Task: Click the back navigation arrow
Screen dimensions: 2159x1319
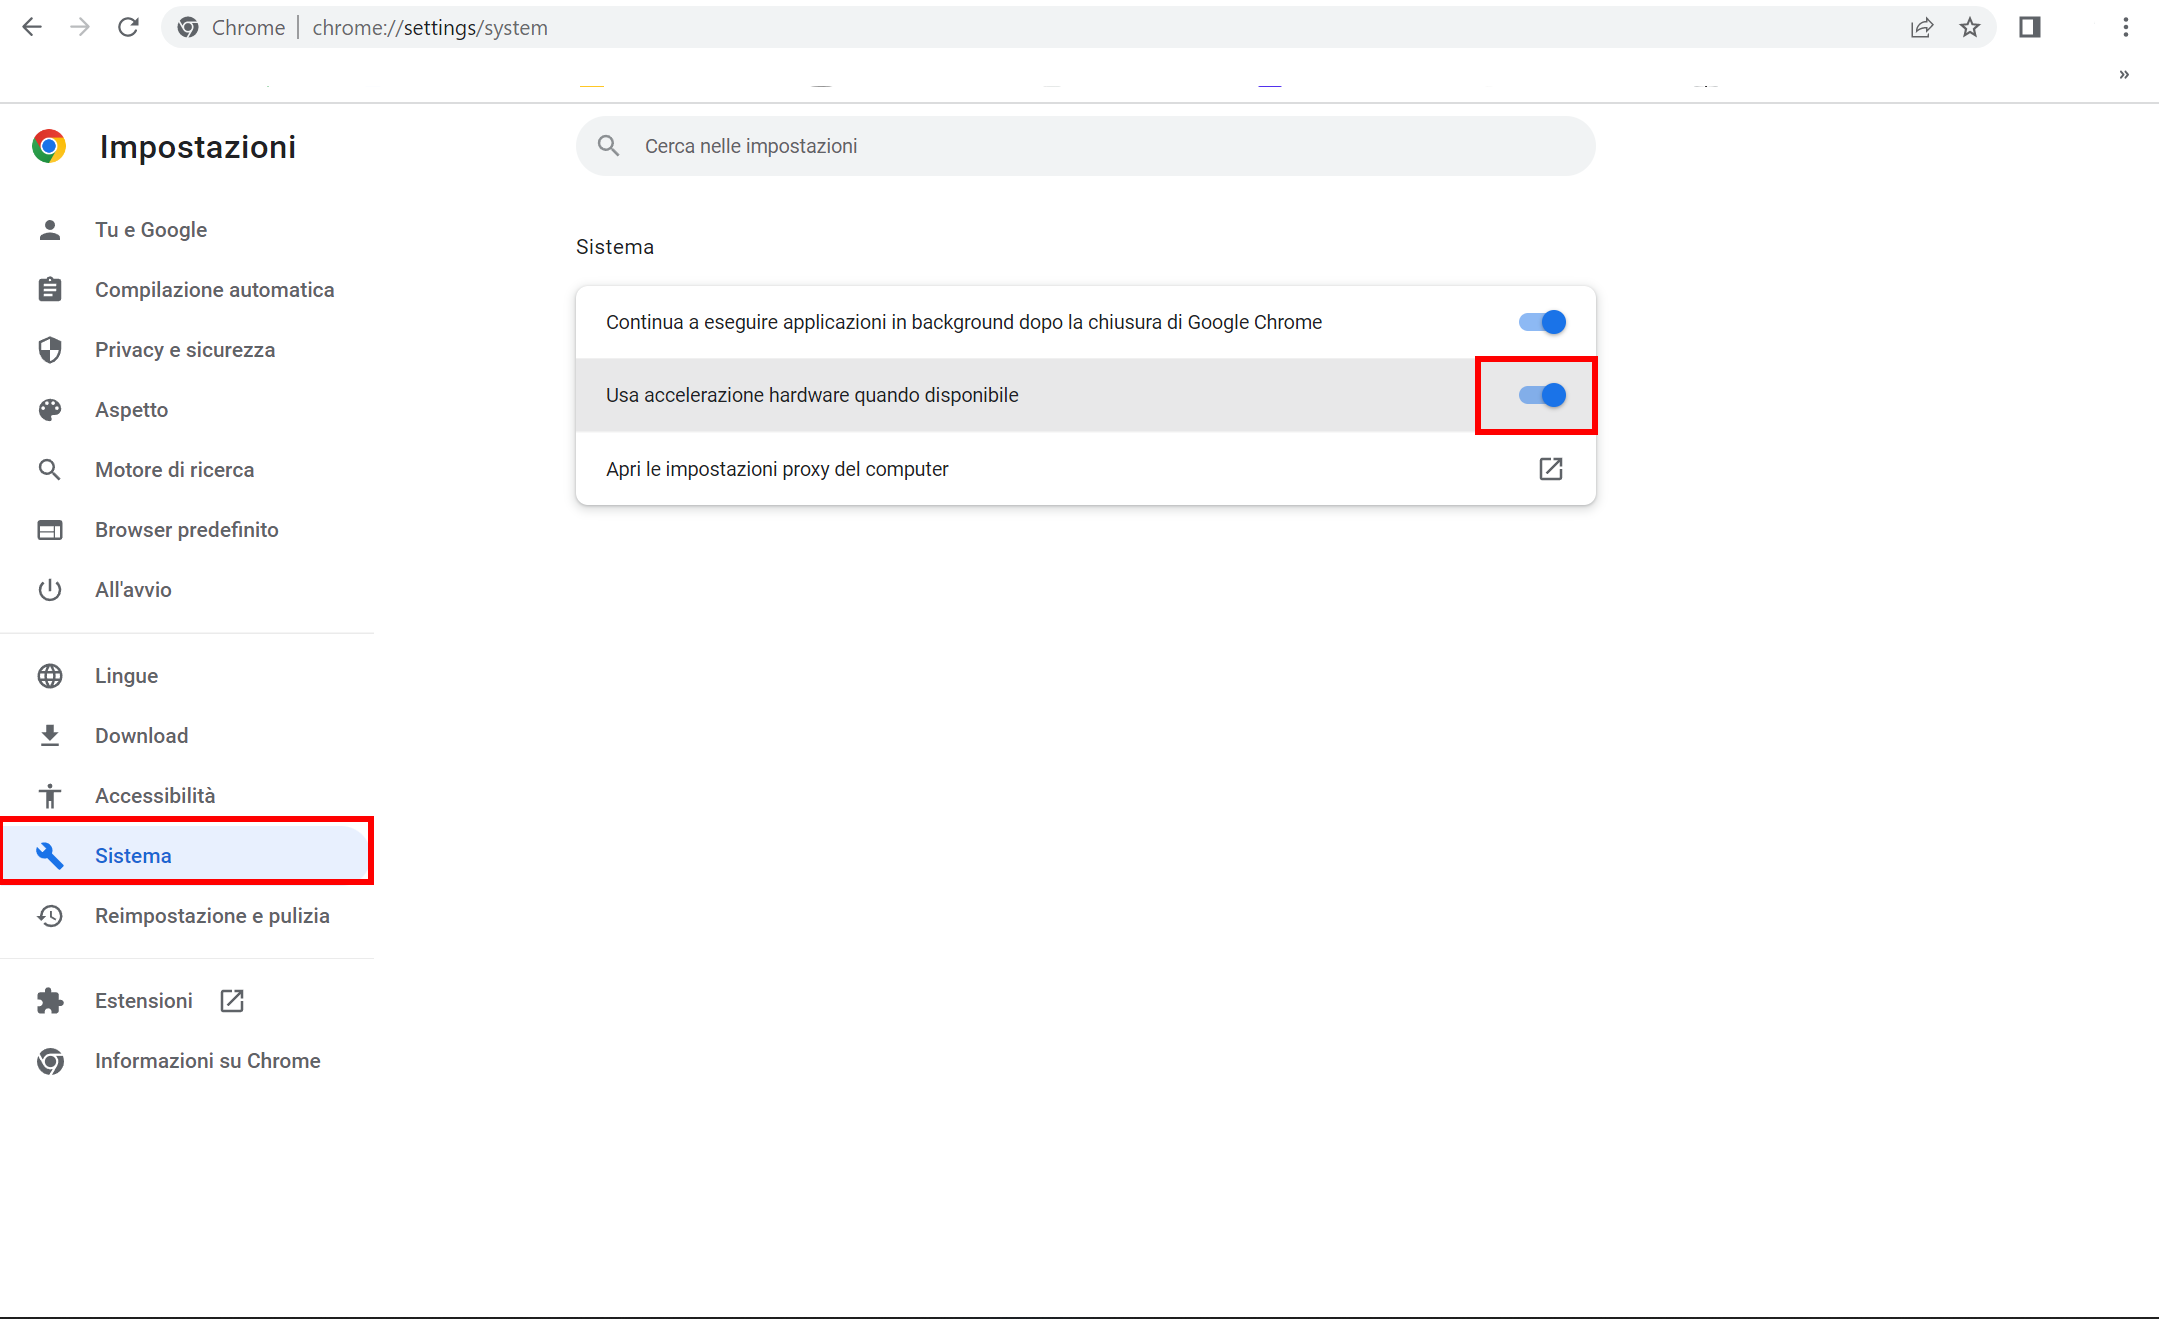Action: (x=32, y=27)
